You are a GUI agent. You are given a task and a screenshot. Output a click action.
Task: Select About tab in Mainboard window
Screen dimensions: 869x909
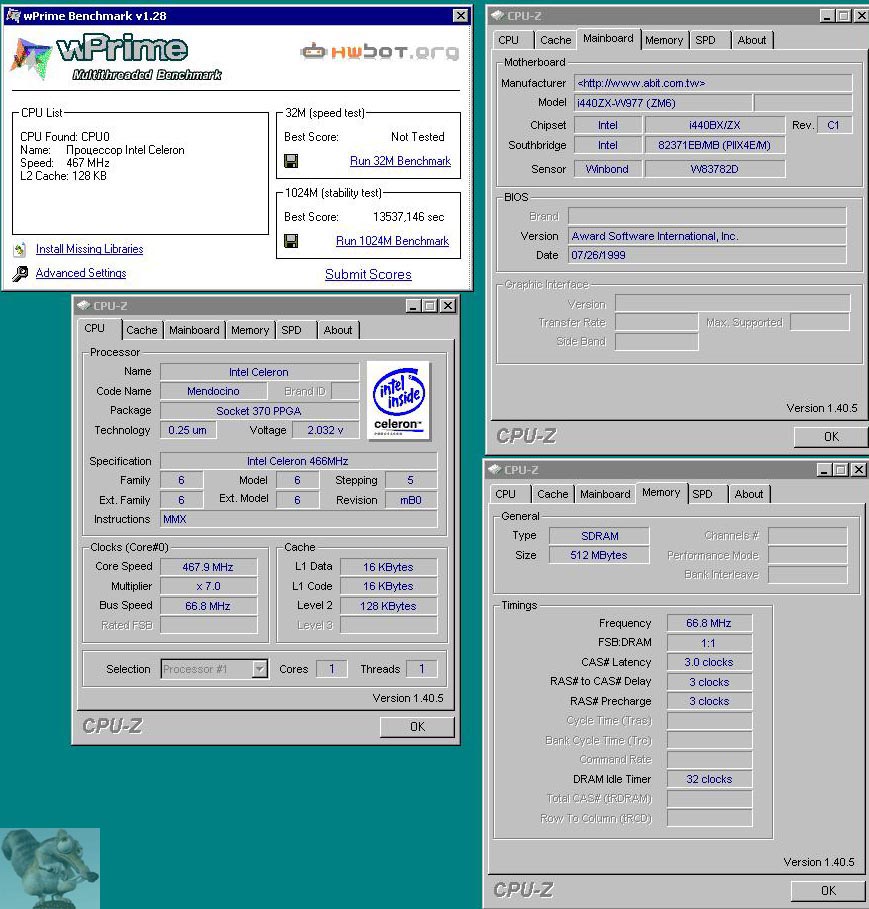[x=752, y=40]
